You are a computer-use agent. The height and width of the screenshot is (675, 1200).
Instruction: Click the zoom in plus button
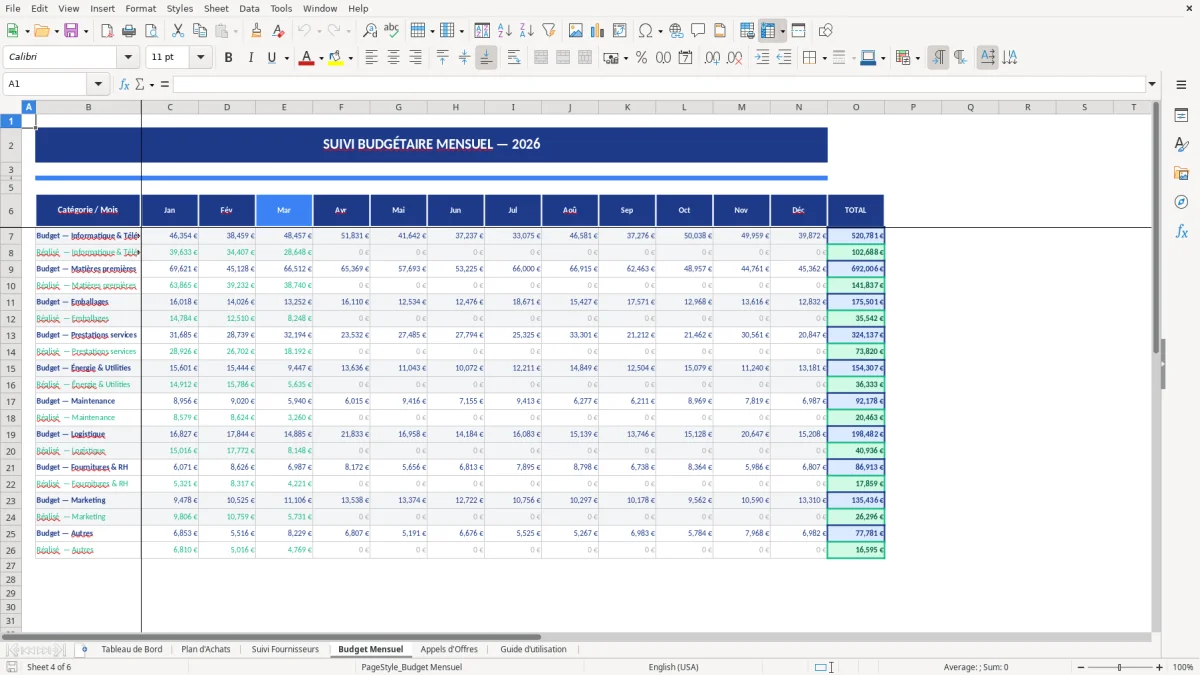pos(1160,667)
